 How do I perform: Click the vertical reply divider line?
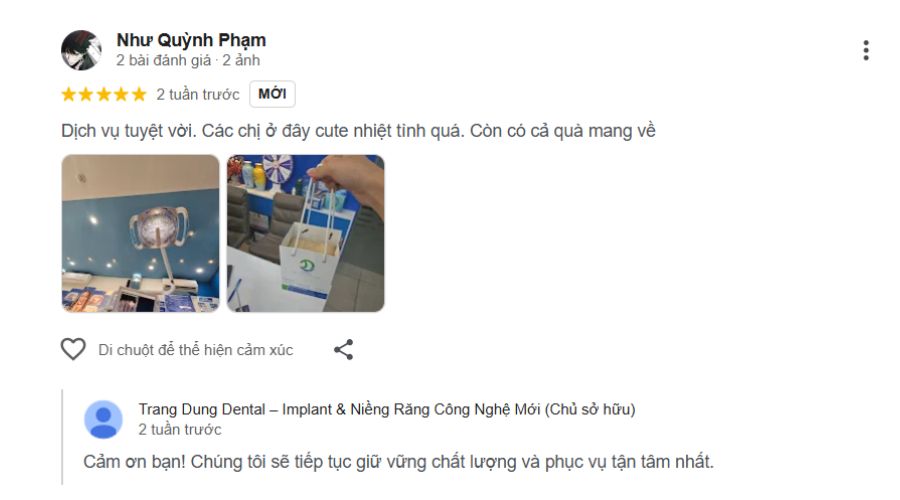point(62,437)
